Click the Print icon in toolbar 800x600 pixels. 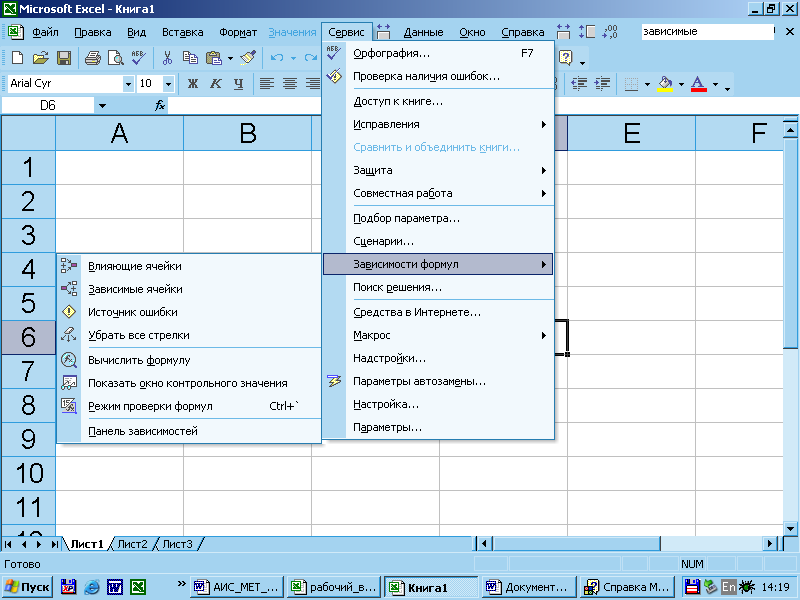tap(92, 58)
